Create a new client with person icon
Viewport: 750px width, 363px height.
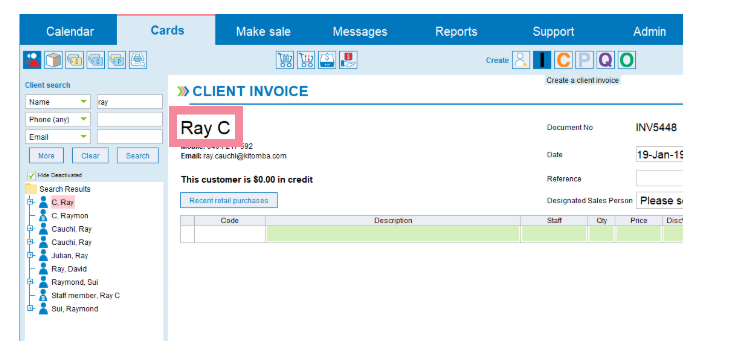pos(521,60)
